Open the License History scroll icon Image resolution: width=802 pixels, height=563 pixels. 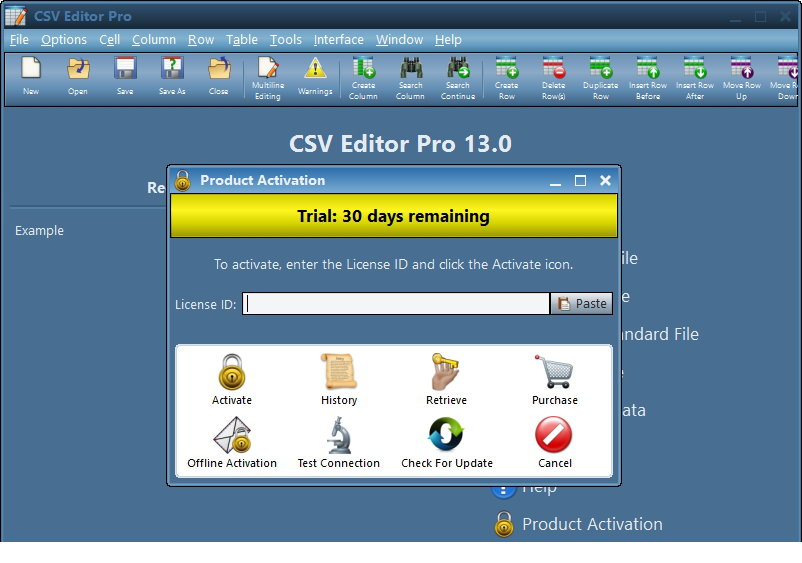click(x=339, y=379)
